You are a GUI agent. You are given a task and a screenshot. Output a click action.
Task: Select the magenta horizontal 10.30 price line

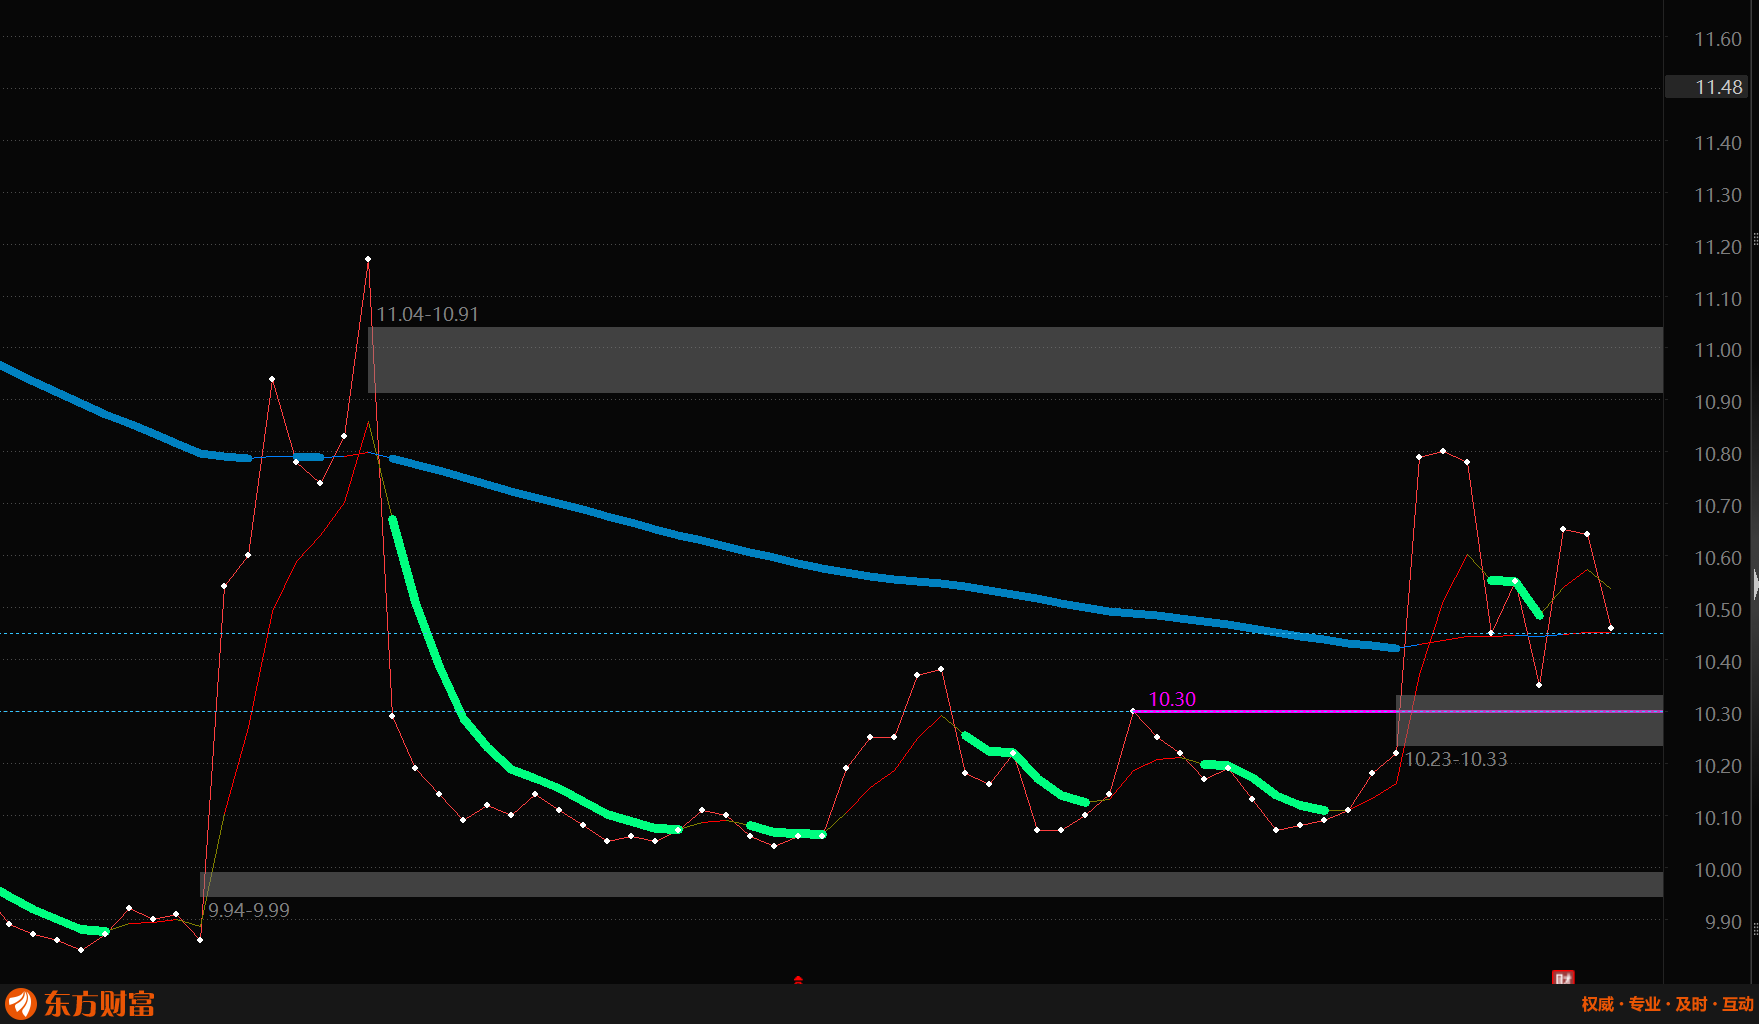coord(1396,711)
